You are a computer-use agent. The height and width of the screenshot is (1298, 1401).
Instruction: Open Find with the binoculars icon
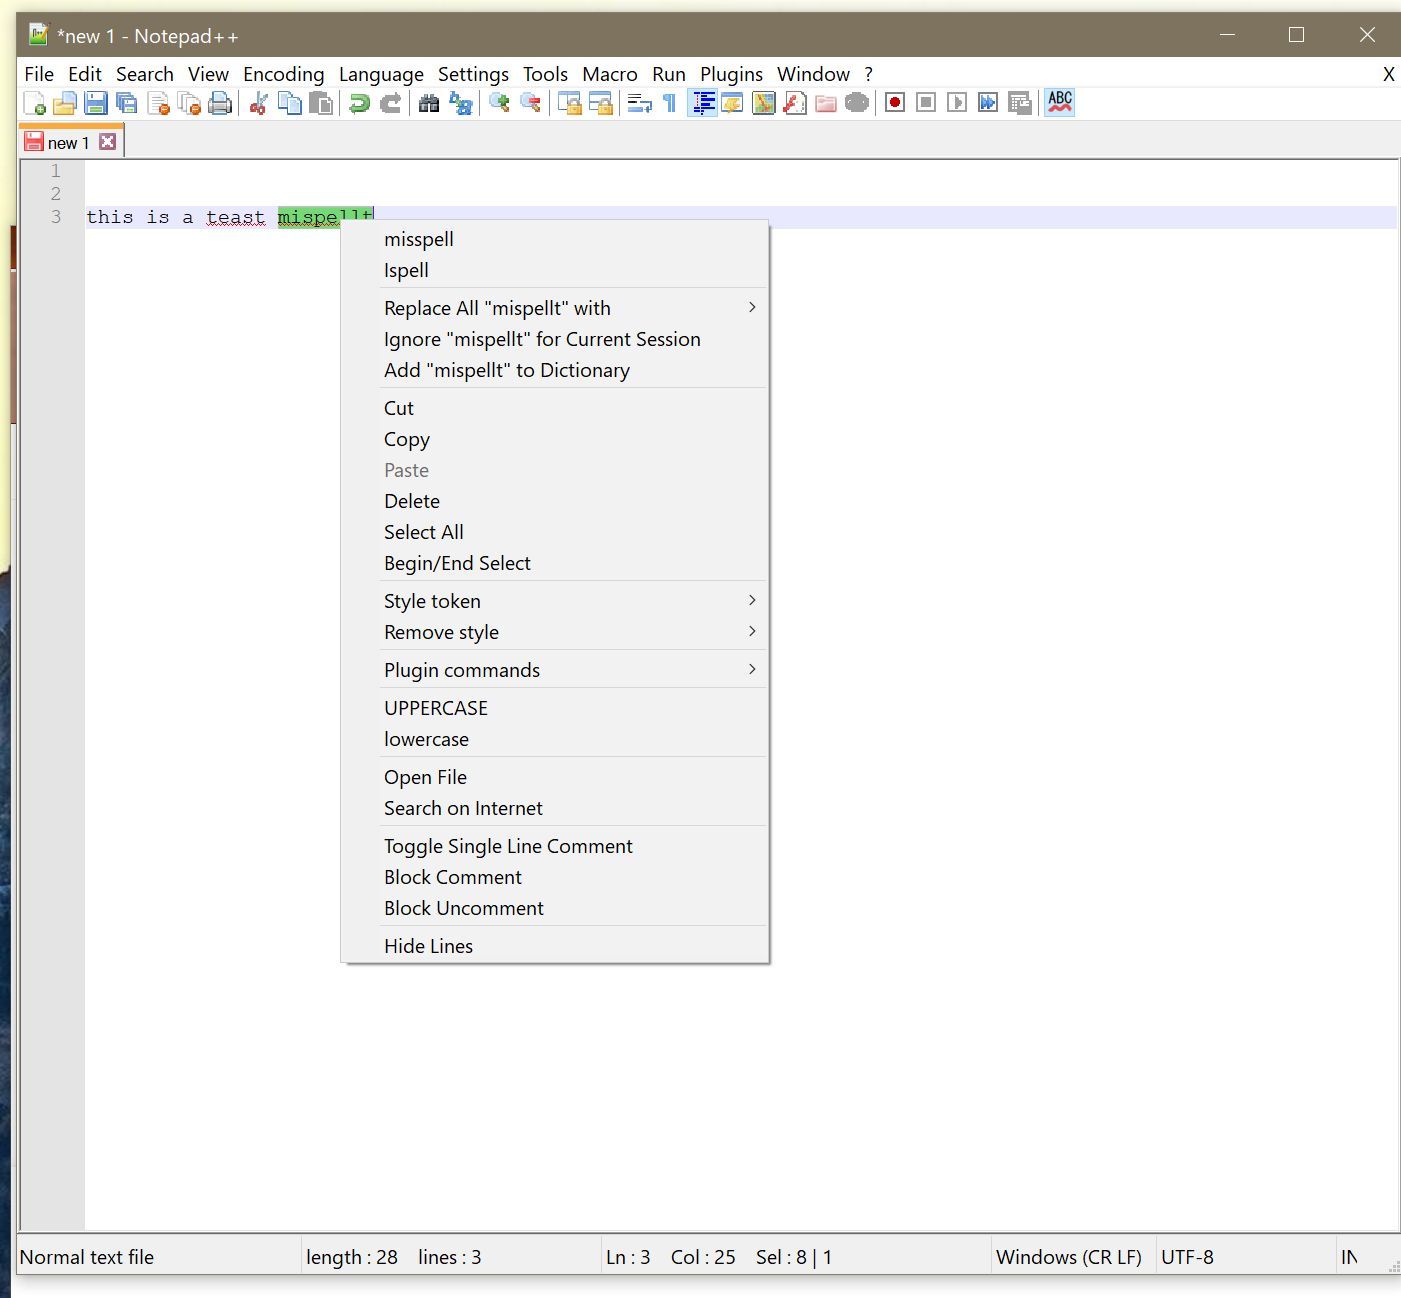click(x=429, y=103)
